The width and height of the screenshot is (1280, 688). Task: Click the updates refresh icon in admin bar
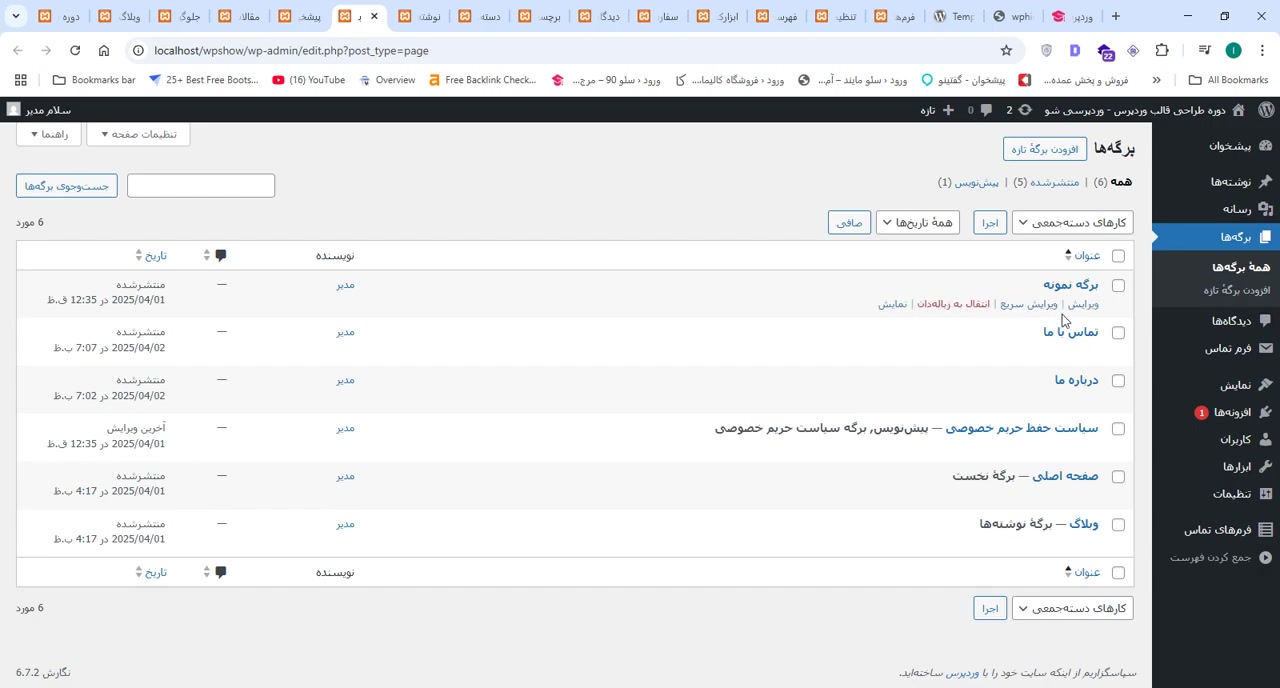pyautogui.click(x=1025, y=110)
